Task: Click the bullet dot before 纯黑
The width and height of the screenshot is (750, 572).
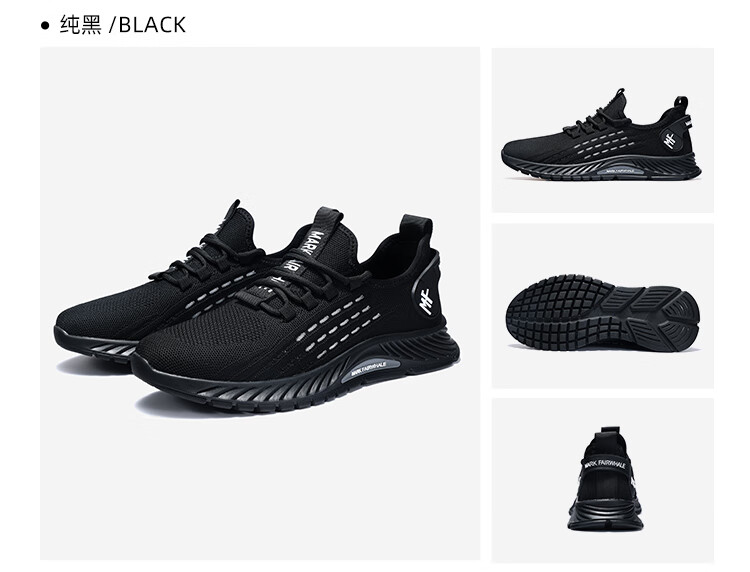Action: pyautogui.click(x=45, y=26)
